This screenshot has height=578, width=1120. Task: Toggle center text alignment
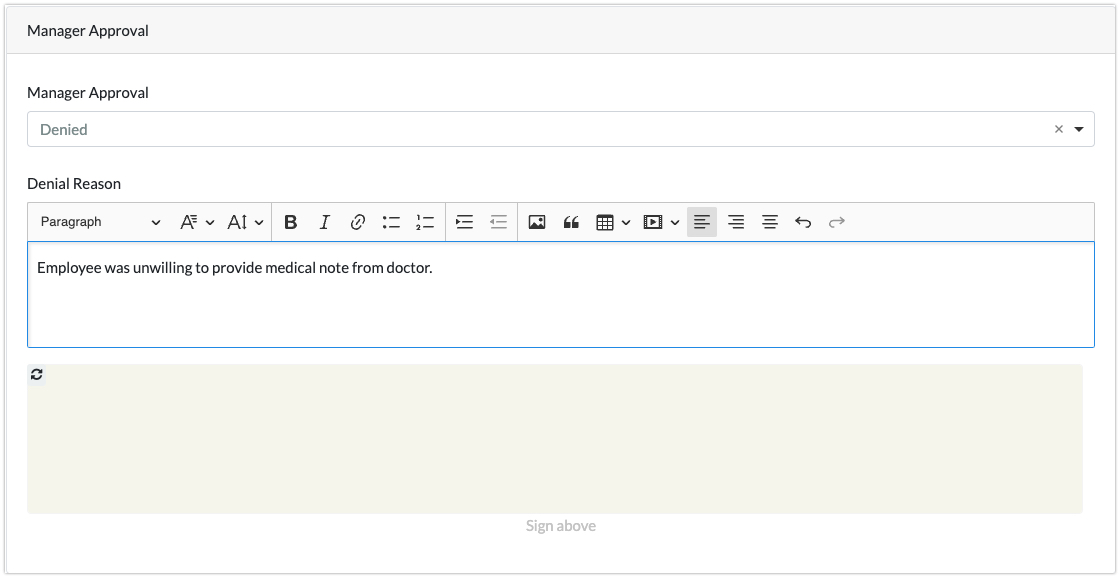(770, 222)
